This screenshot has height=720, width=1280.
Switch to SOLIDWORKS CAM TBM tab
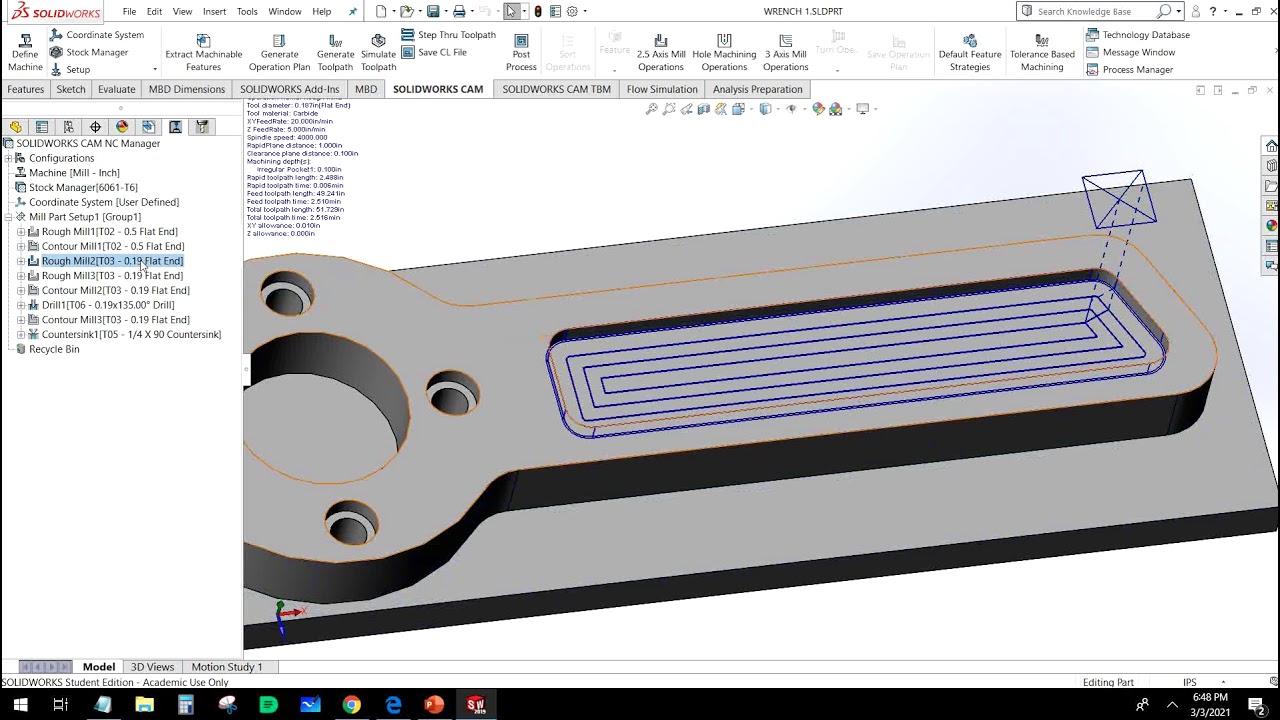coord(556,89)
